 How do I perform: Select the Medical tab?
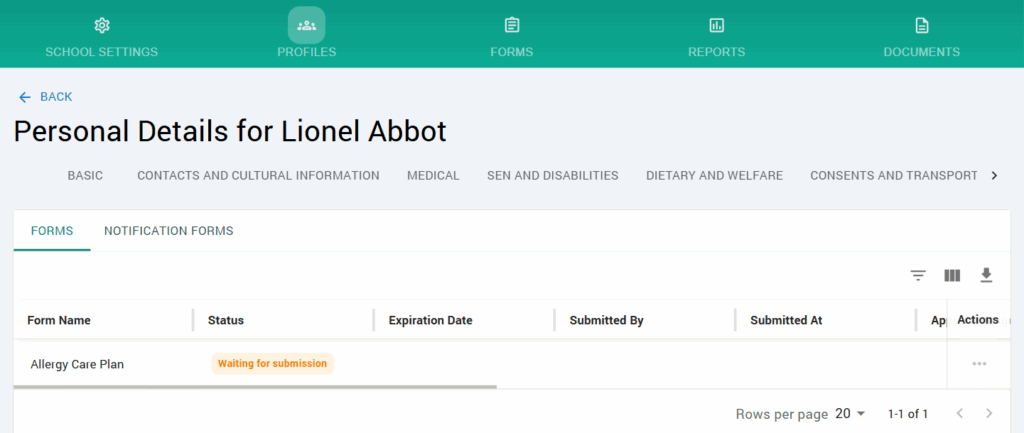[433, 176]
